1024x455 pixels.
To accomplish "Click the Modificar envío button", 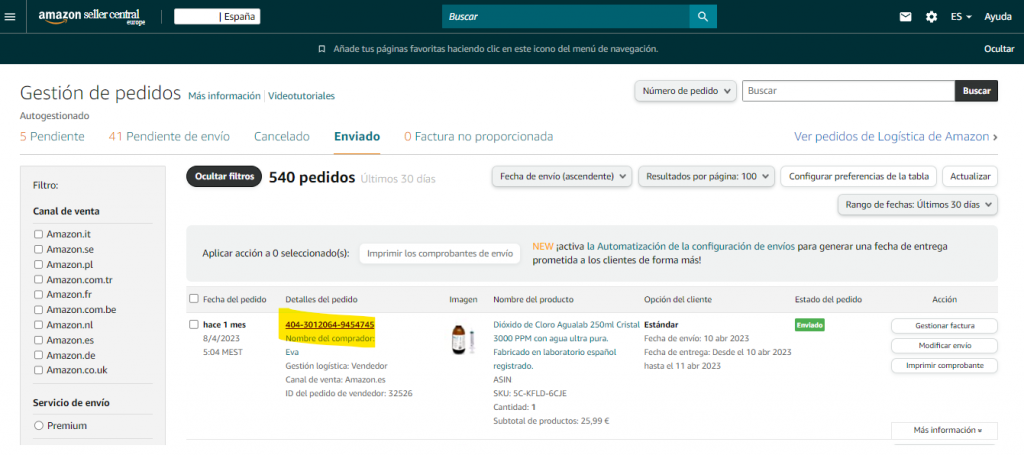I will coord(944,345).
